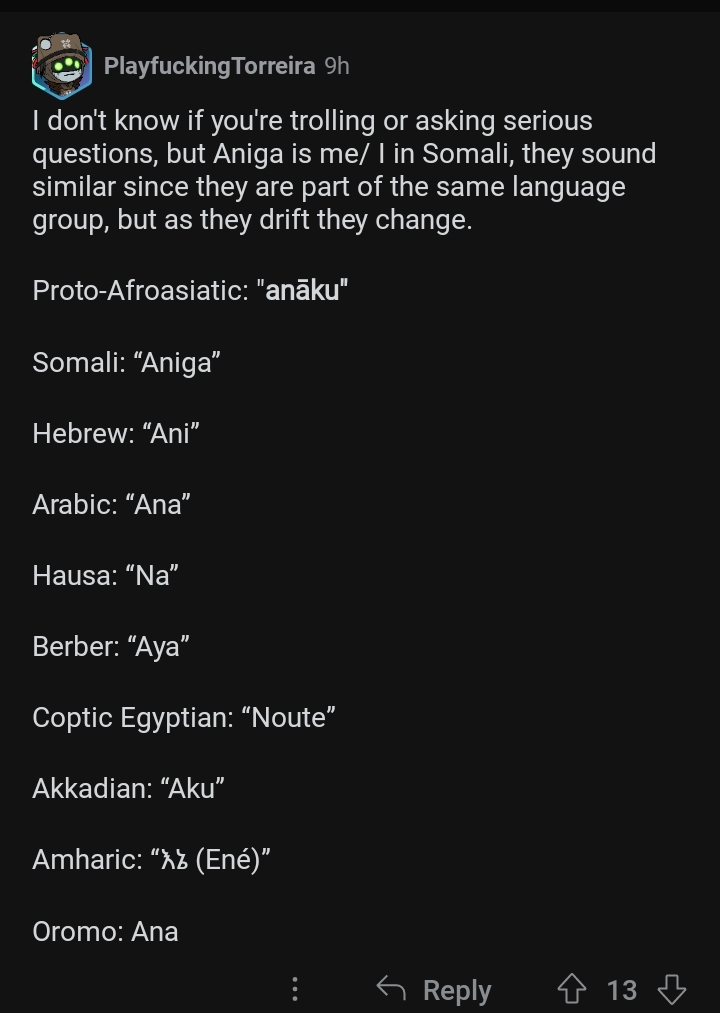720x1013 pixels.
Task: Select the bold anāku text
Action: click(x=302, y=290)
